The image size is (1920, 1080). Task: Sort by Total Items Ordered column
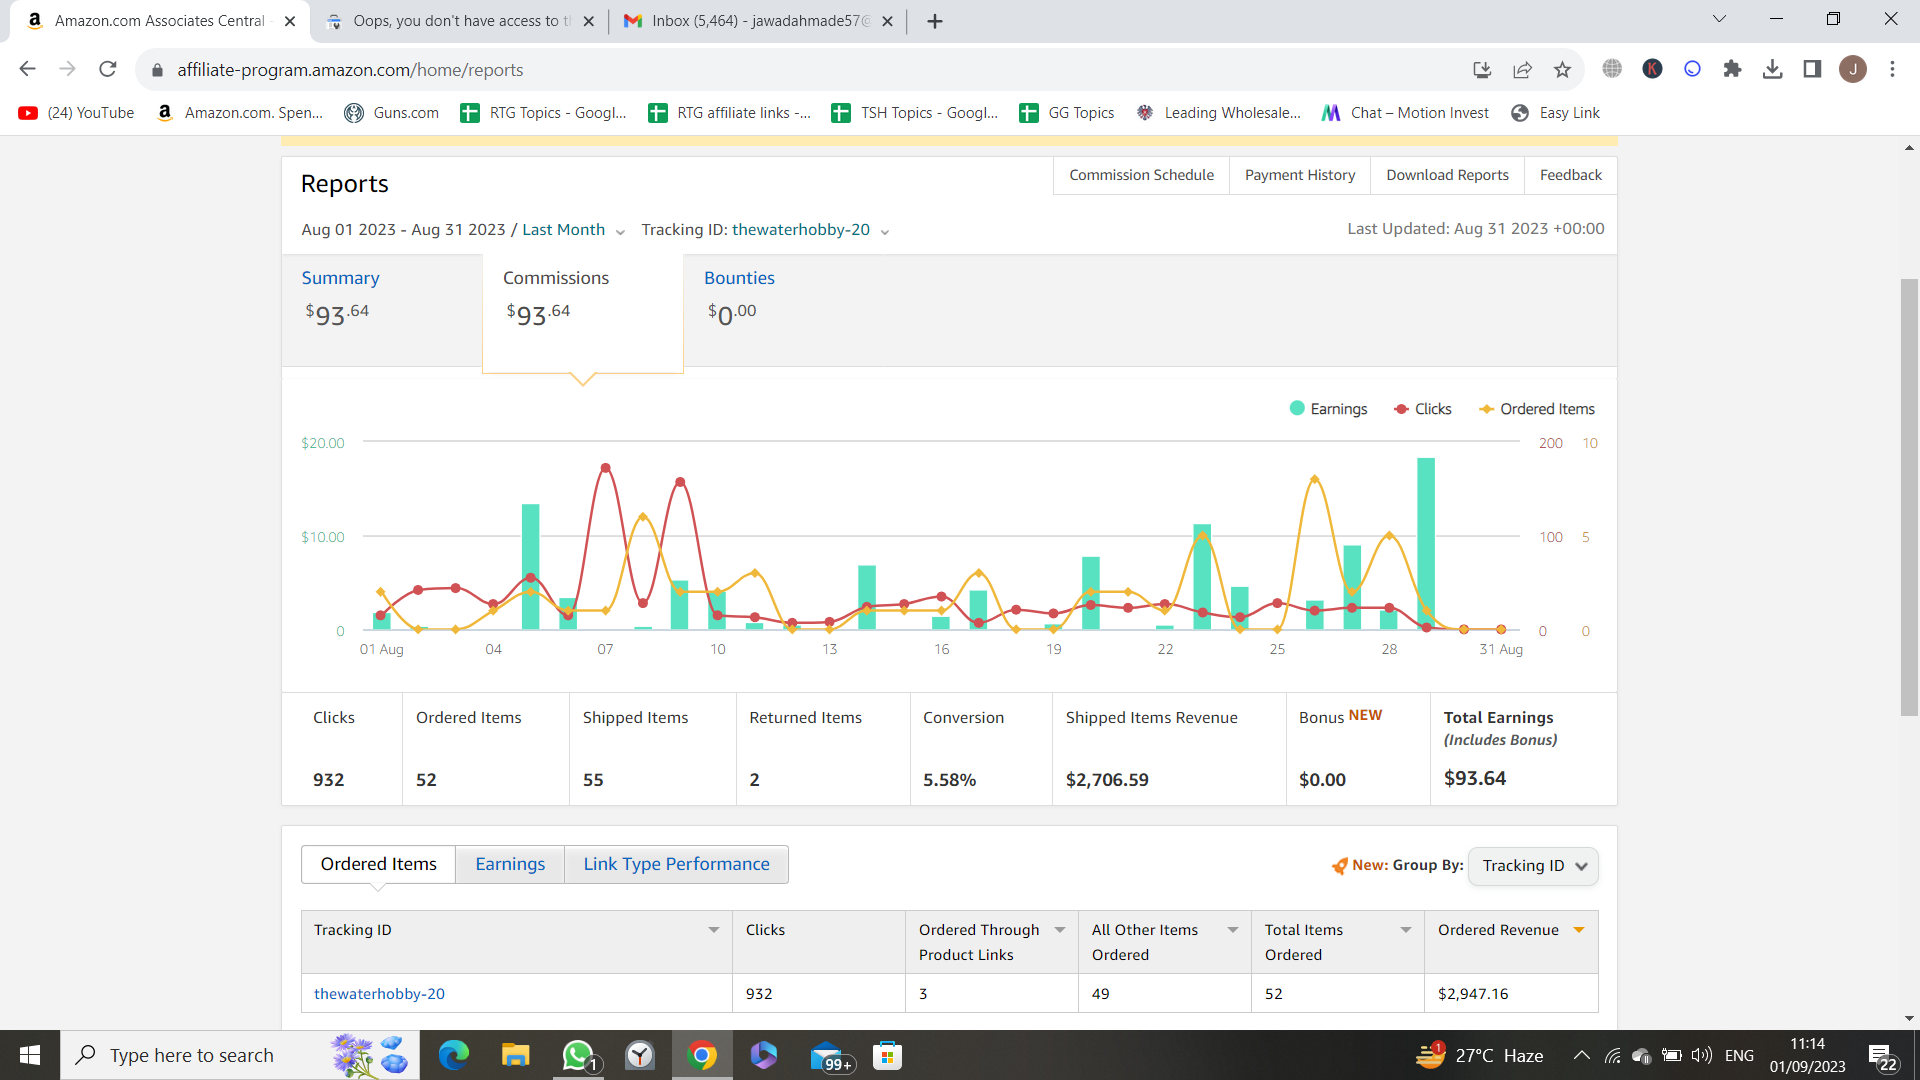click(x=1406, y=930)
